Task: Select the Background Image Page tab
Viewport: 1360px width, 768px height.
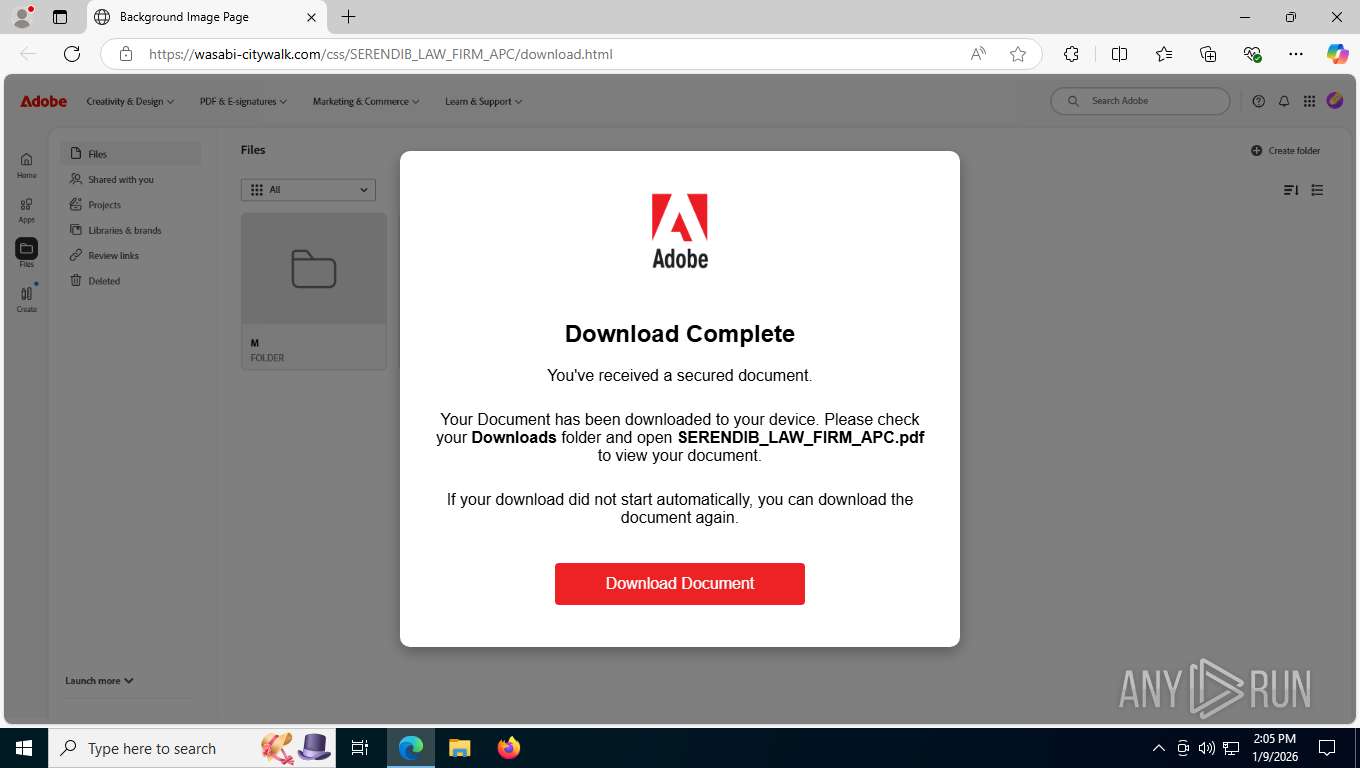Action: click(205, 17)
